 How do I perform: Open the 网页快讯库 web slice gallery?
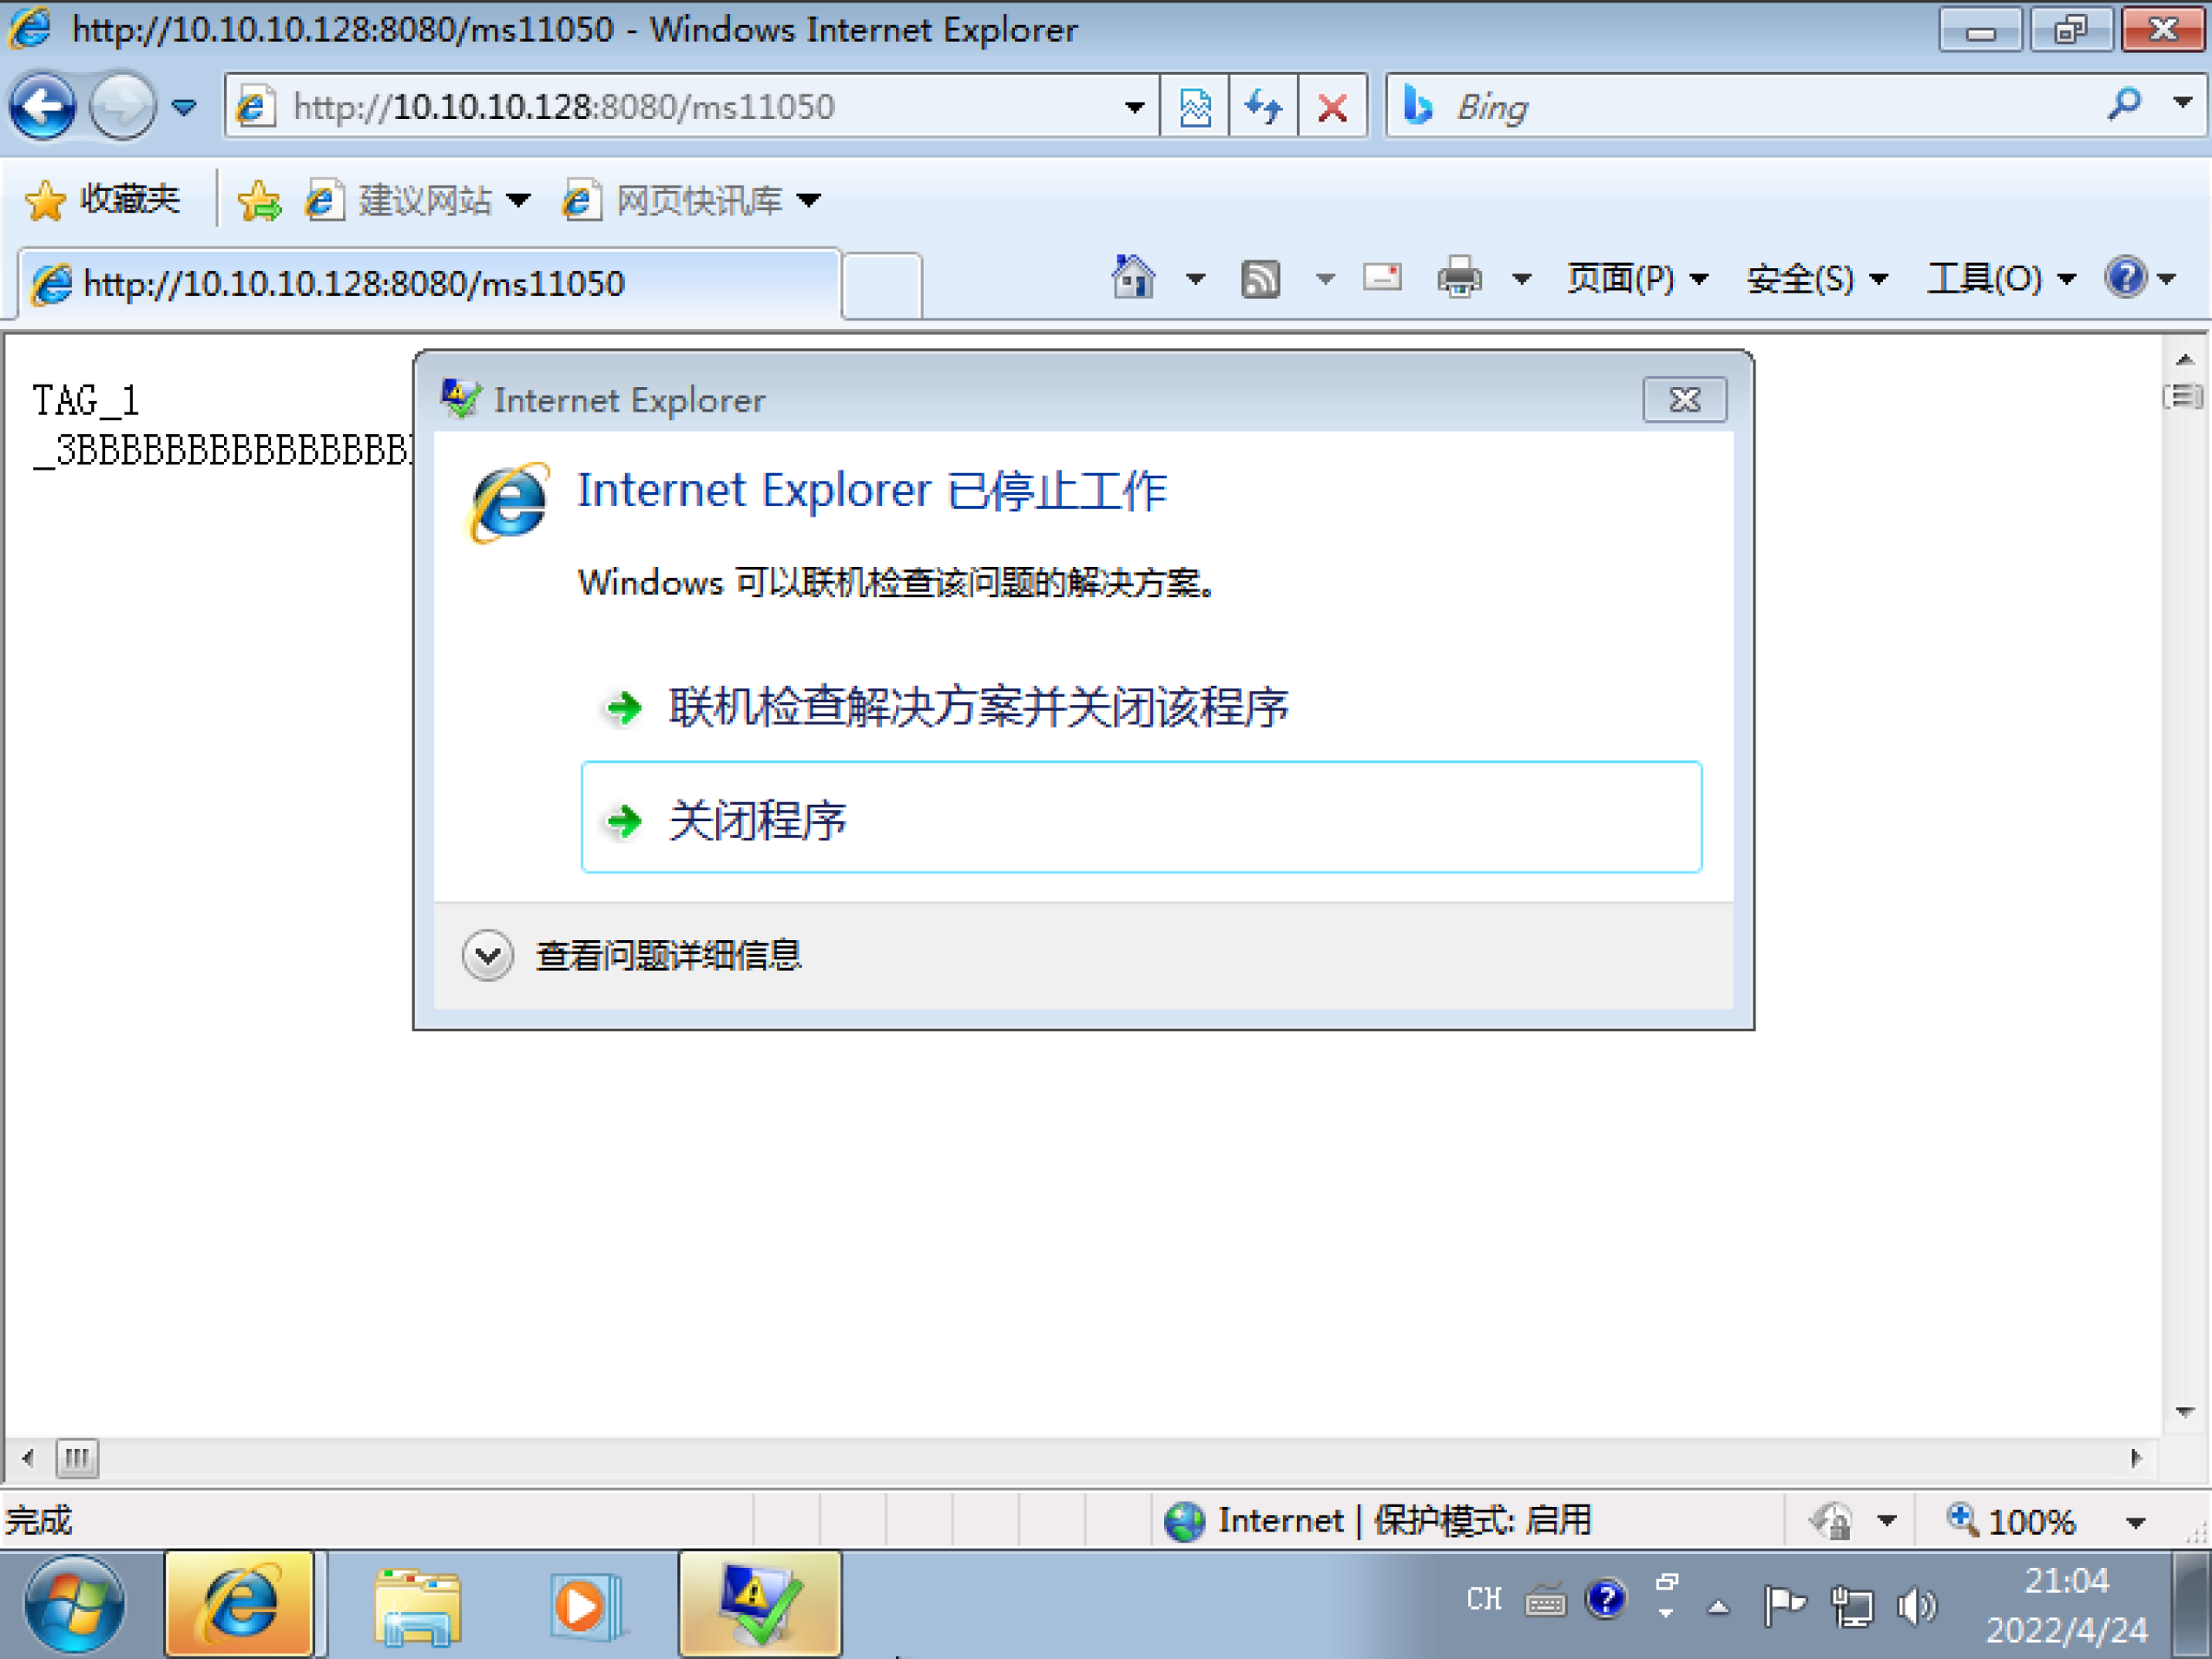pos(692,201)
